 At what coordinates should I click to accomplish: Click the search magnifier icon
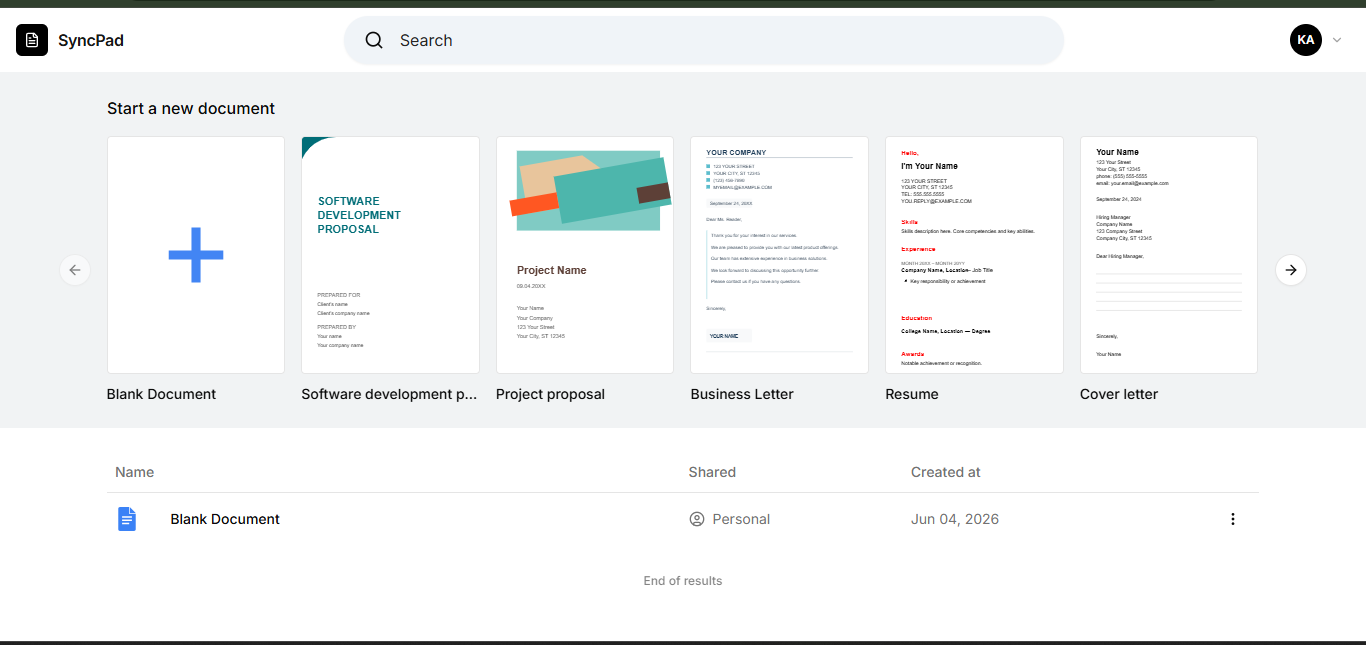coord(374,40)
